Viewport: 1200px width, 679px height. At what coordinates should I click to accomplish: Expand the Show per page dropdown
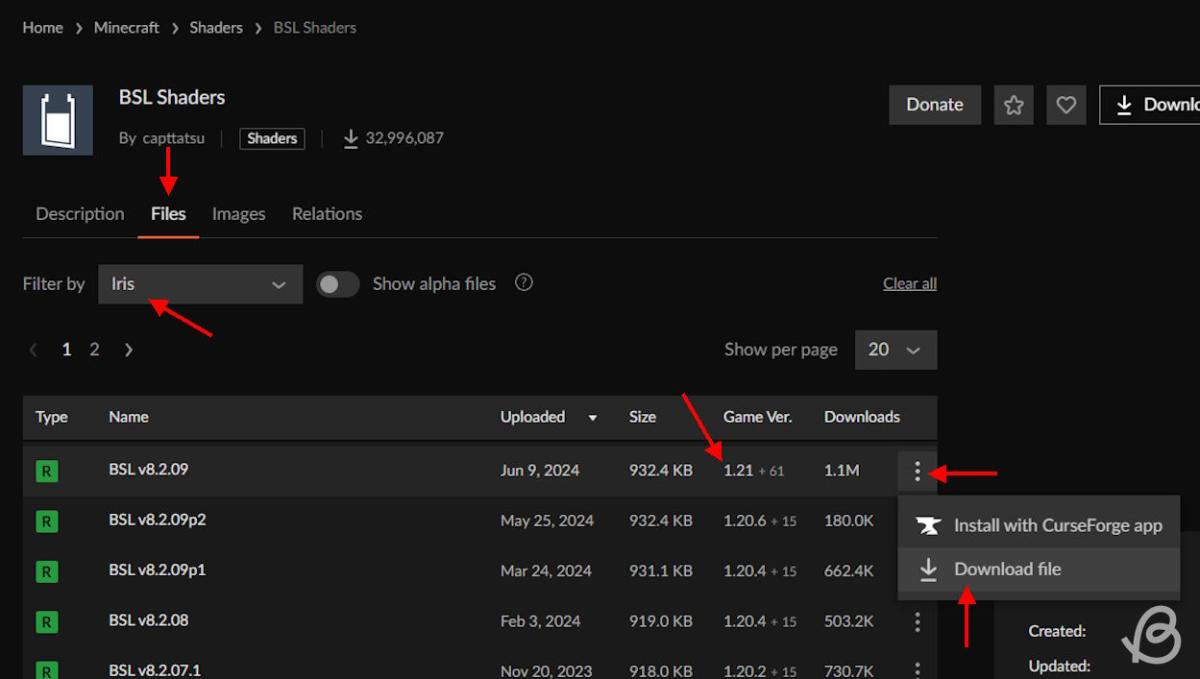895,350
